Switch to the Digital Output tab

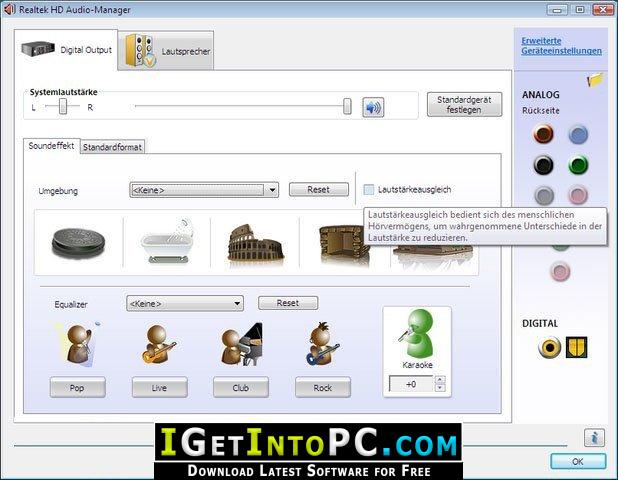[x=66, y=50]
